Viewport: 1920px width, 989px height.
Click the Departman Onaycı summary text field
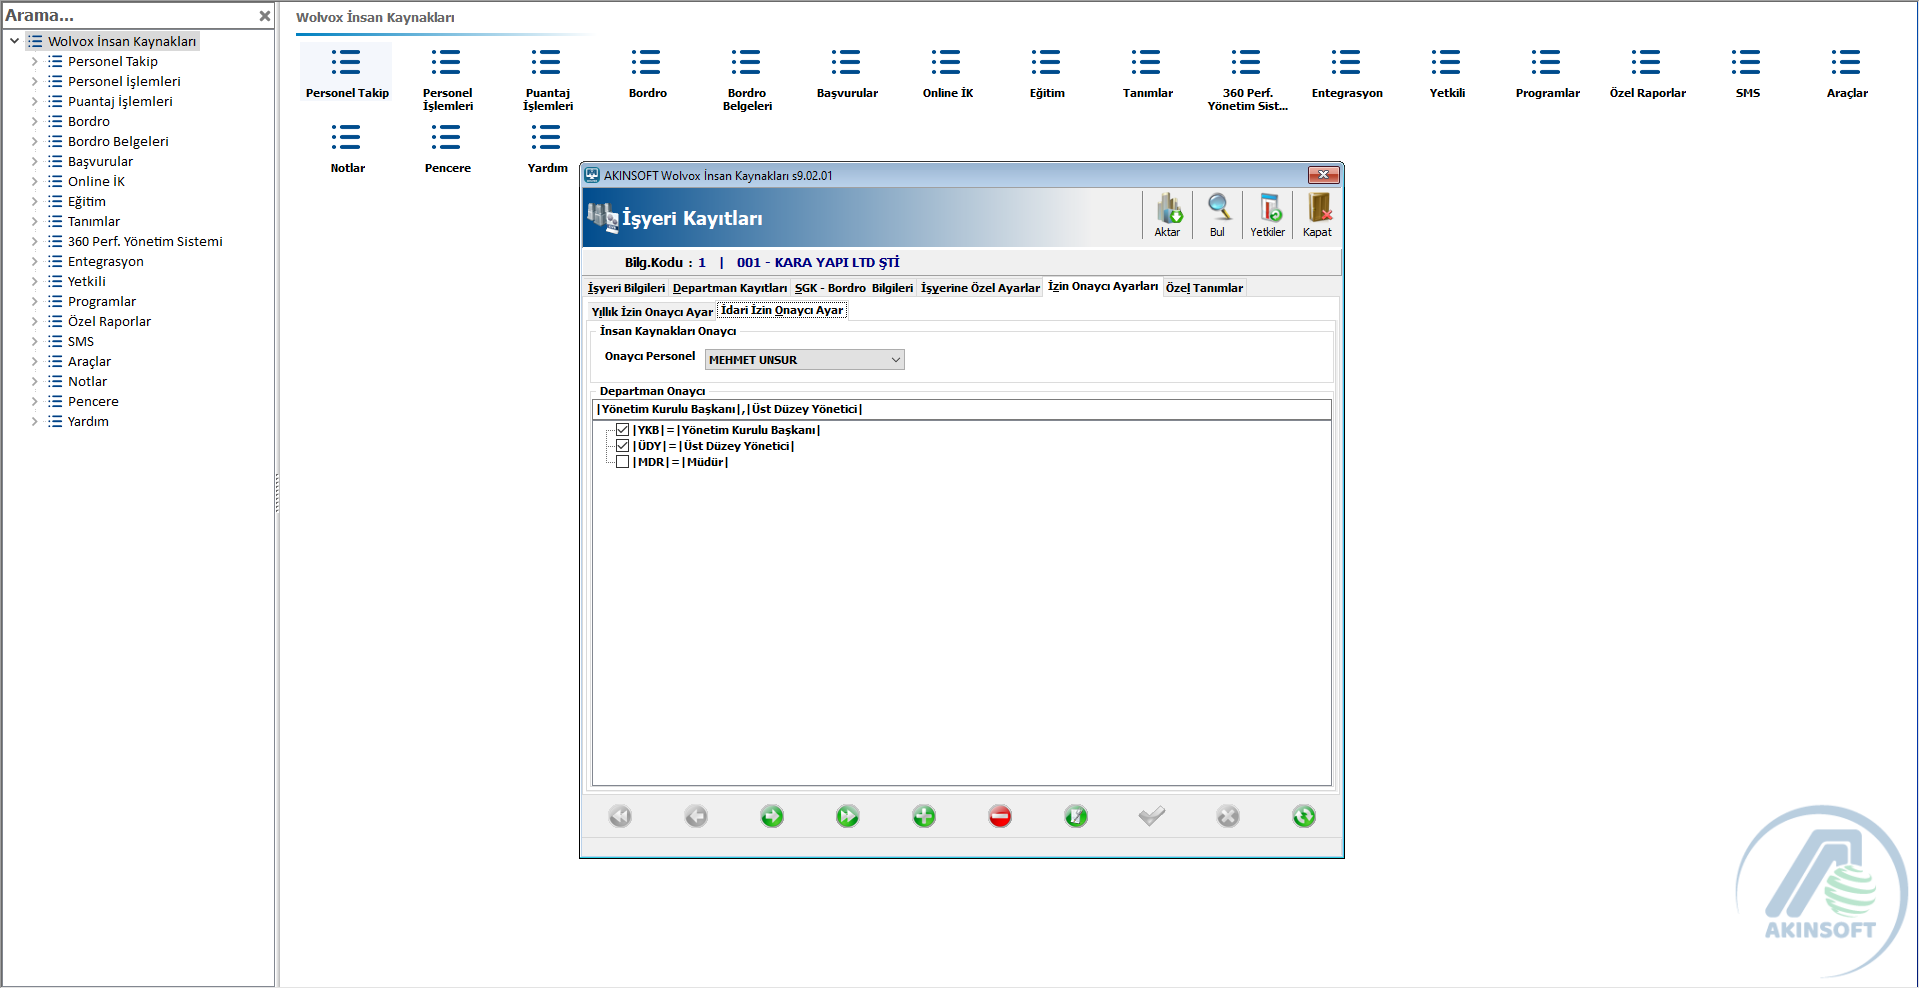(x=961, y=409)
